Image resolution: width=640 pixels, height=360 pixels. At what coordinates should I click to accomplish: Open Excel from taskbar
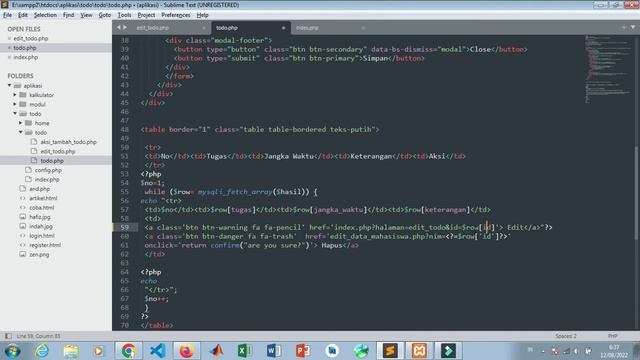[245, 351]
